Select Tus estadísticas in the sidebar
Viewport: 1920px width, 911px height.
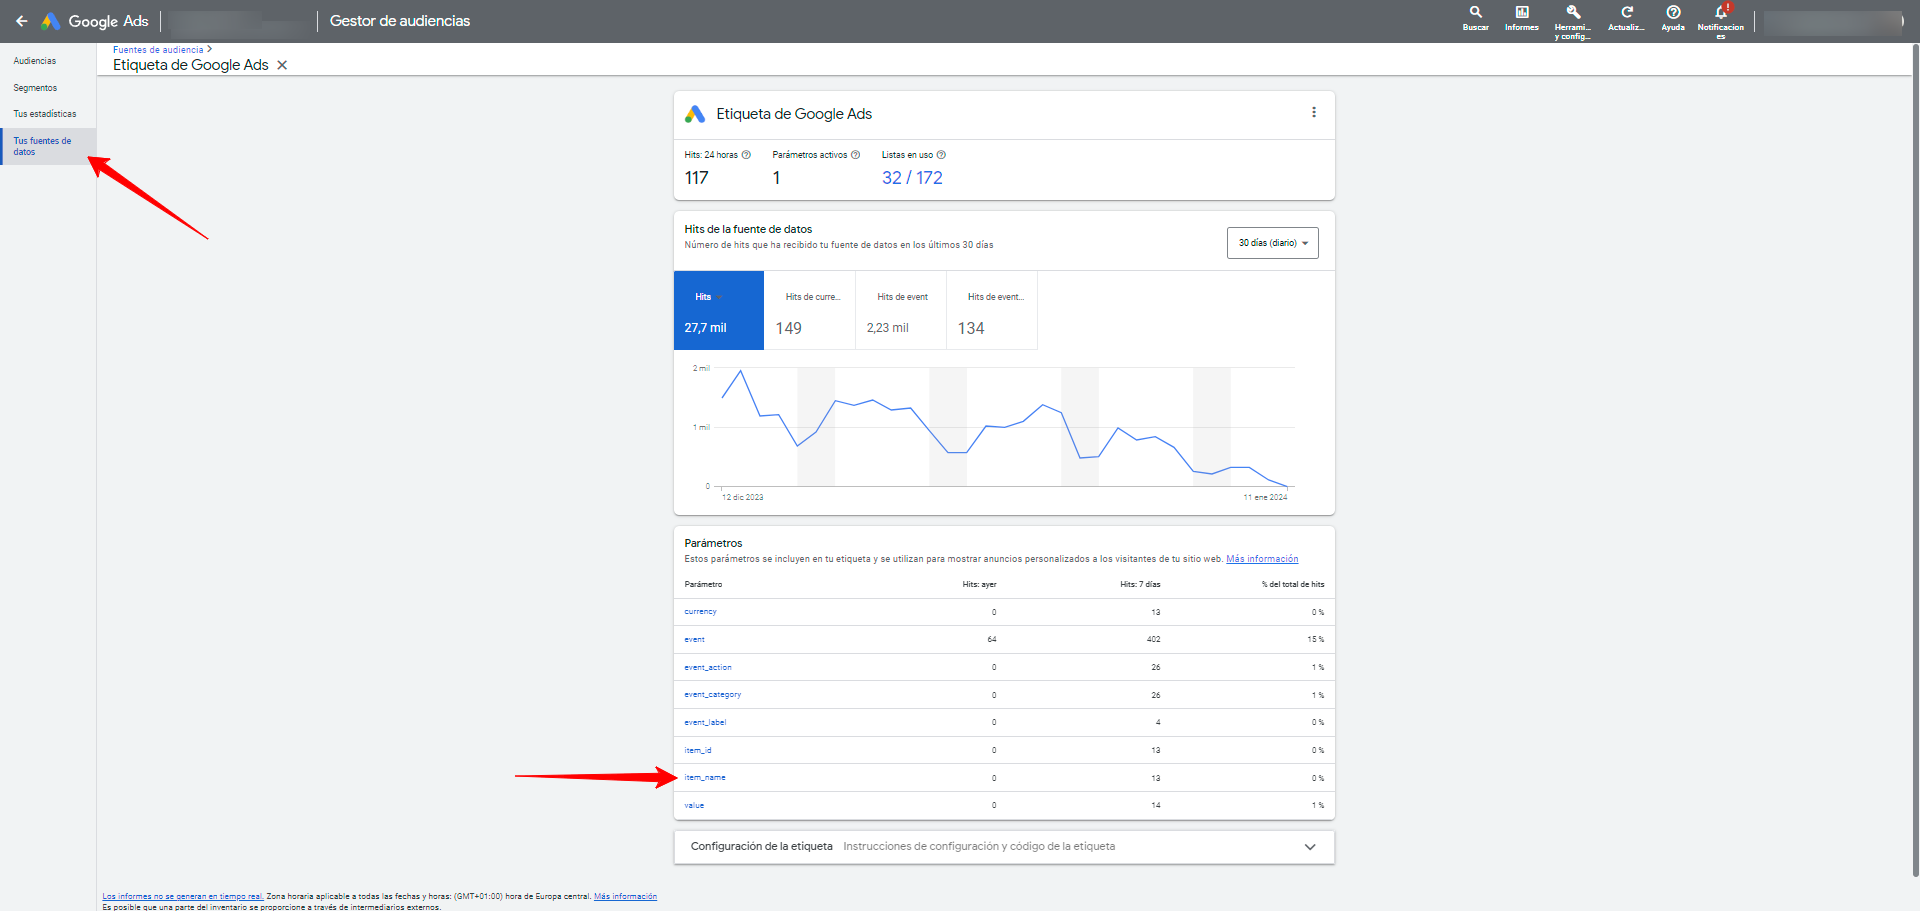(45, 114)
